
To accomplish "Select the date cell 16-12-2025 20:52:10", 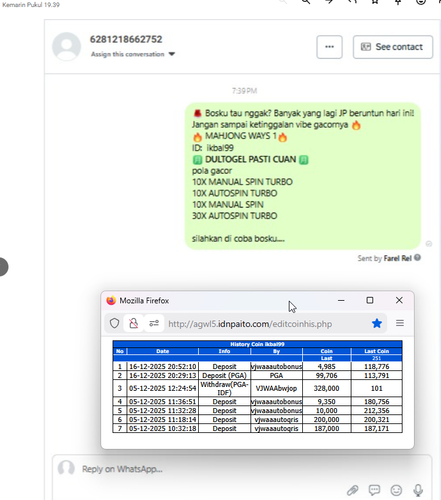I will point(163,366).
